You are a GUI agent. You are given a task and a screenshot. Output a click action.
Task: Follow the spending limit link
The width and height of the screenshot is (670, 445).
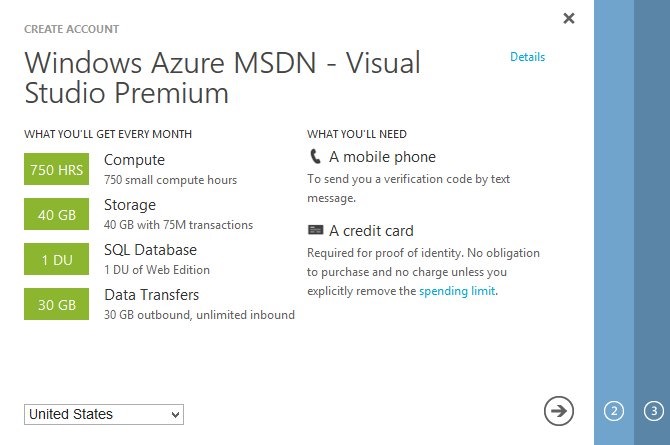[x=457, y=291]
